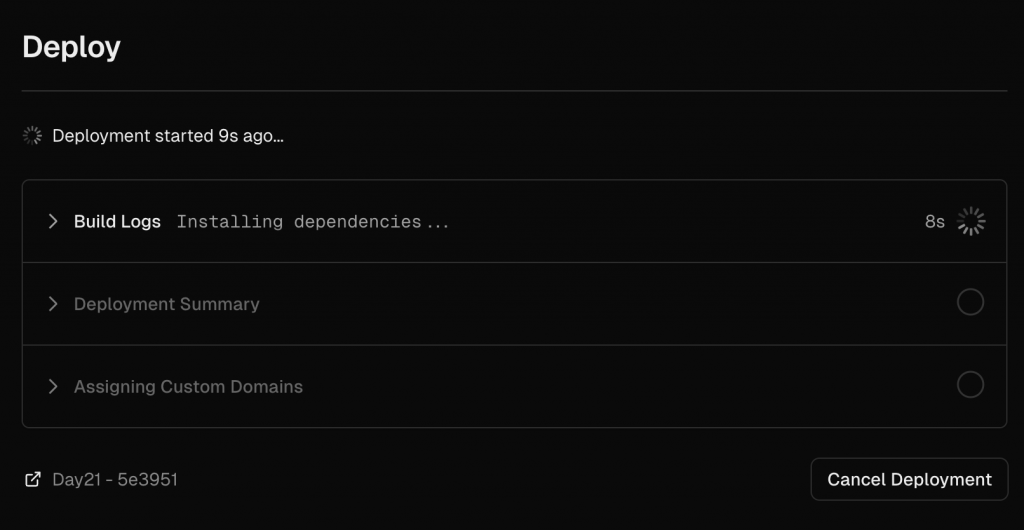Click the spinner next to Deployment started
Viewport: 1024px width, 530px height.
click(32, 136)
